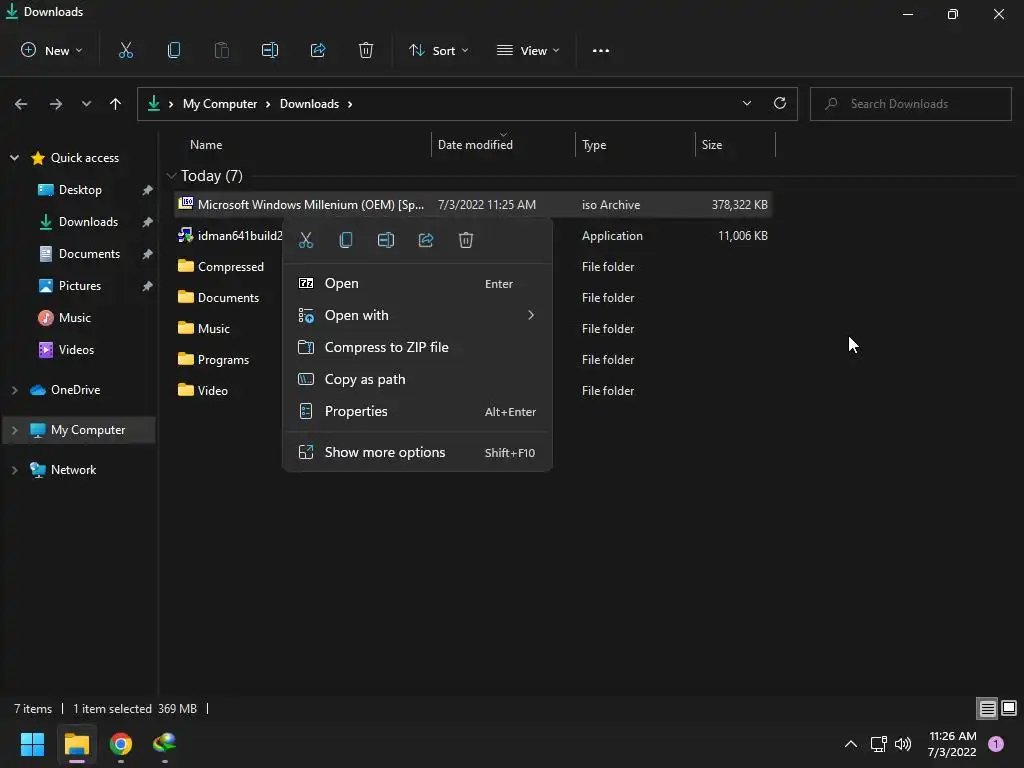Image resolution: width=1024 pixels, height=768 pixels.
Task: Select Compress to ZIP file
Action: click(417, 347)
